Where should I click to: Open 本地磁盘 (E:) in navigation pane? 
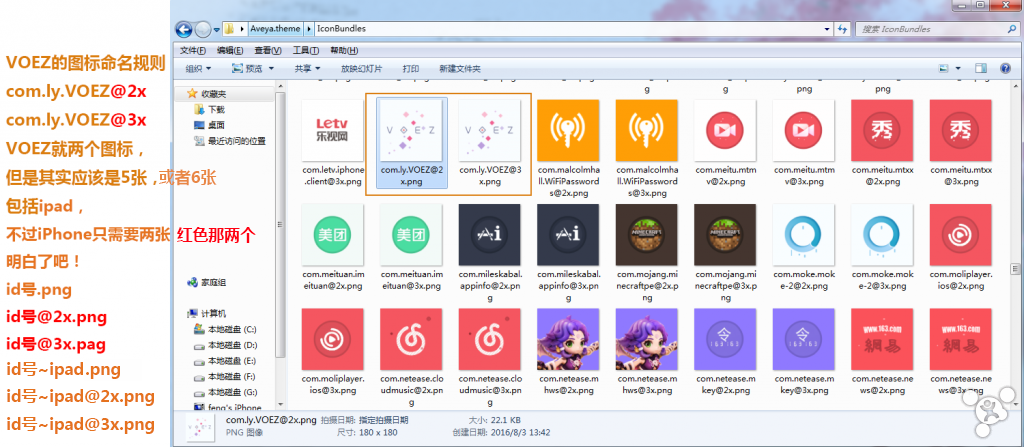[x=225, y=361]
